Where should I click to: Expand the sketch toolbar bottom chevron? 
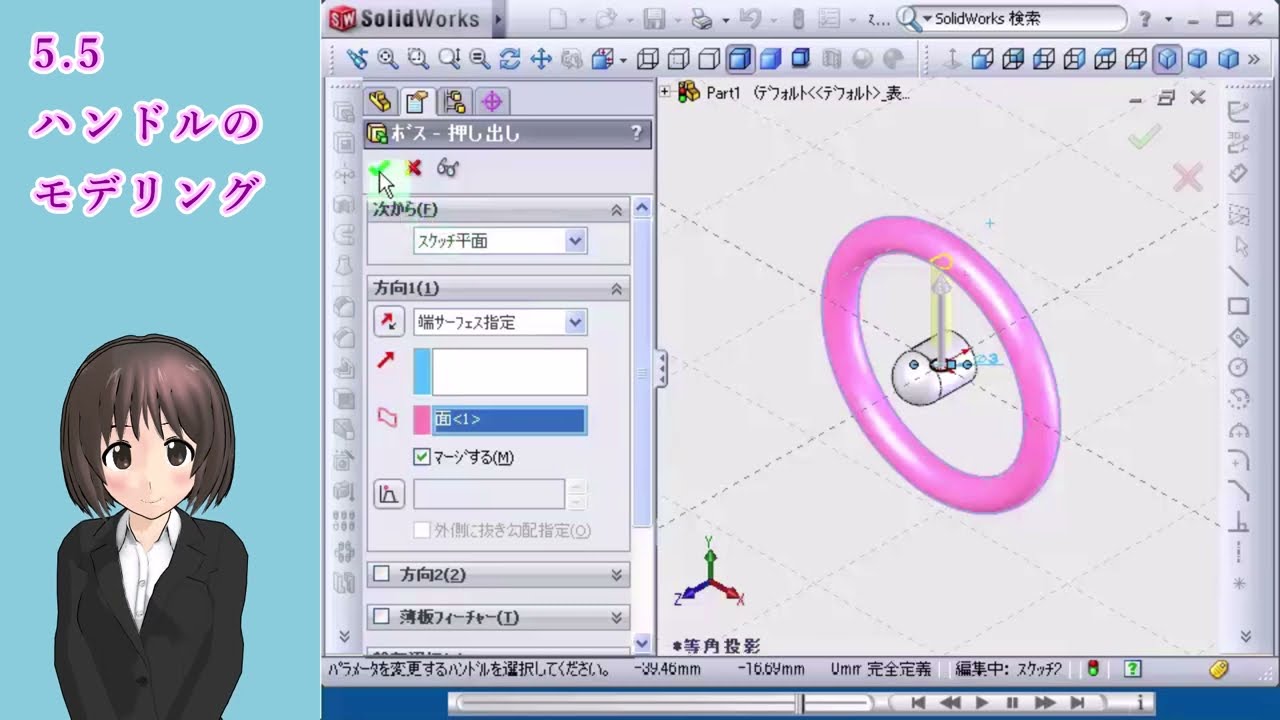pyautogui.click(x=1245, y=635)
